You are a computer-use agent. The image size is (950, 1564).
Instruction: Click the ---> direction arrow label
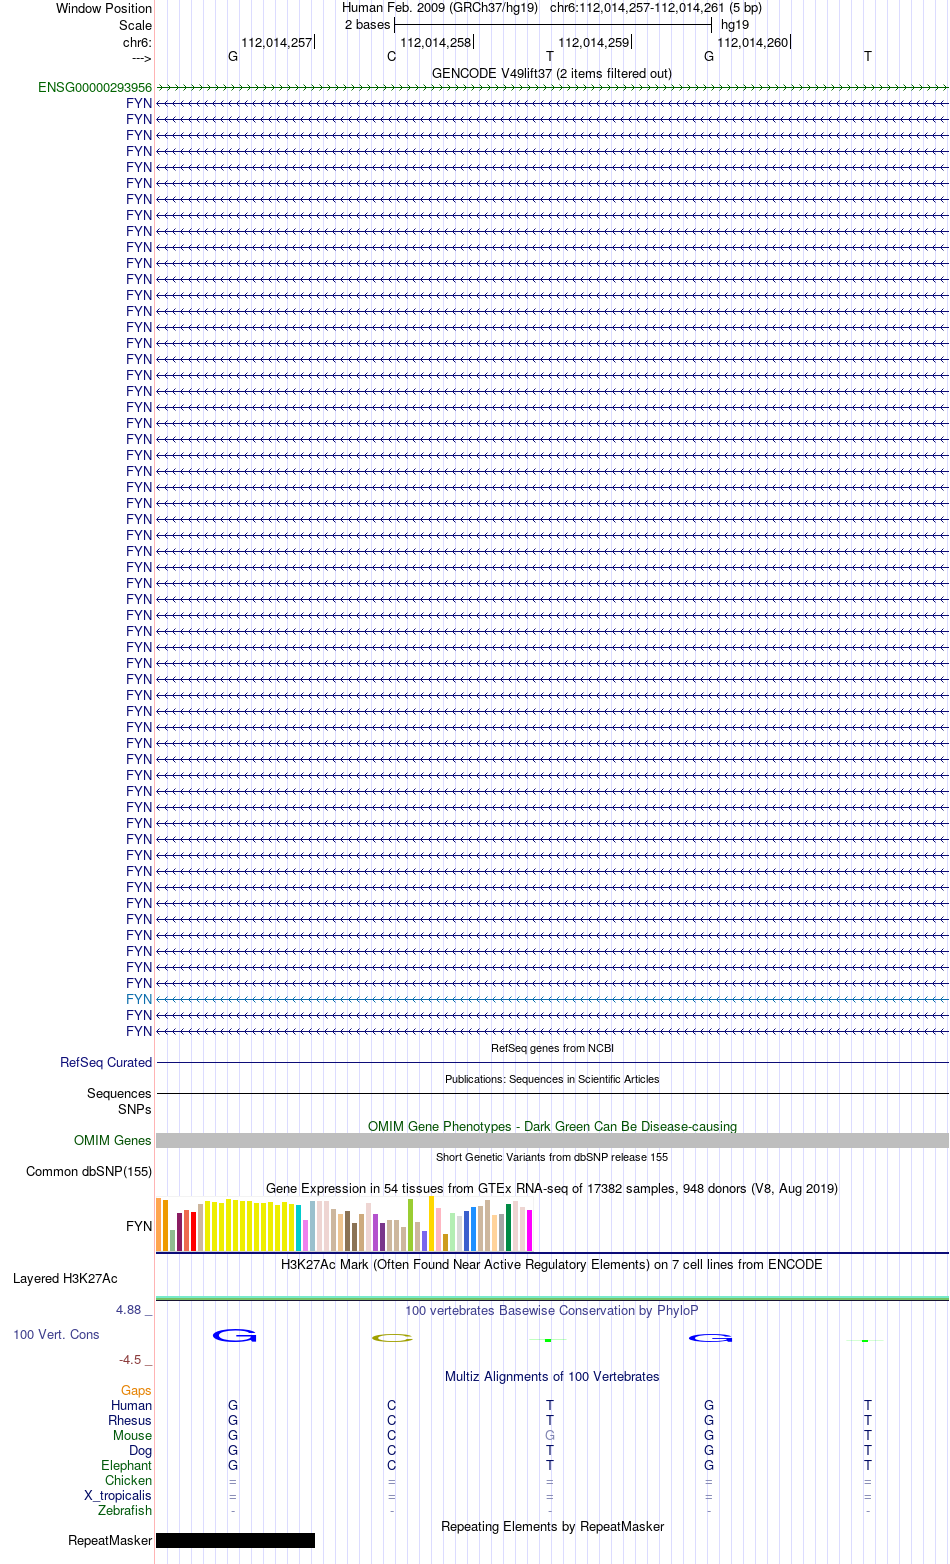141,58
